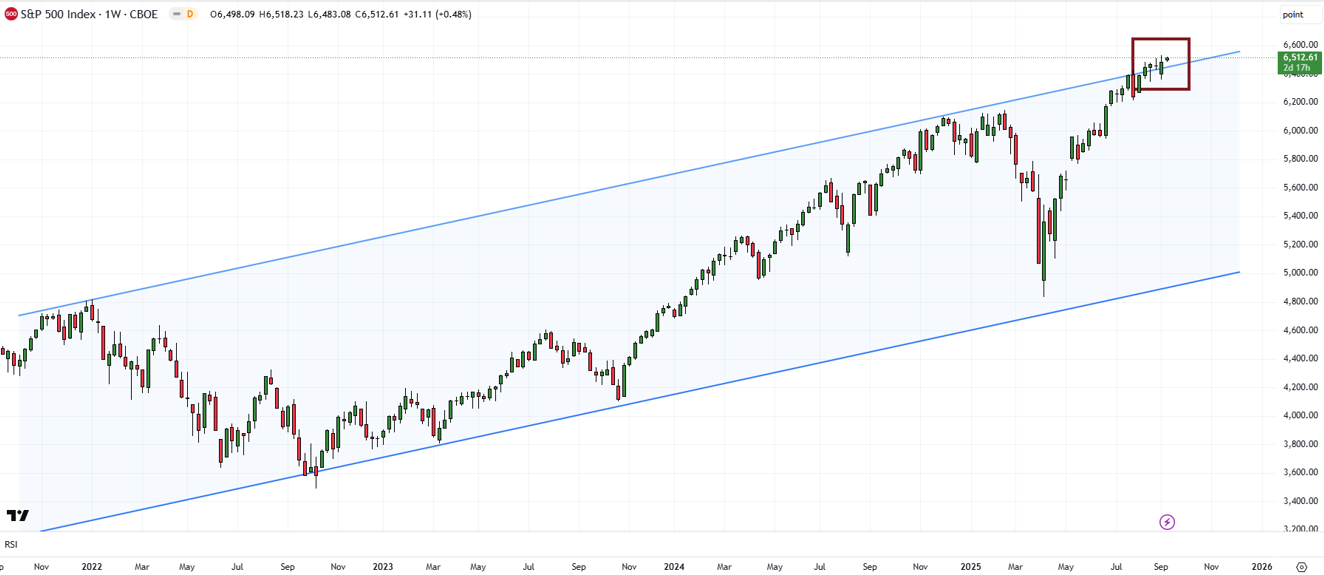Screen dimensions: 1324x575
Task: Click the 4,000.00 price axis label
Action: [1299, 415]
